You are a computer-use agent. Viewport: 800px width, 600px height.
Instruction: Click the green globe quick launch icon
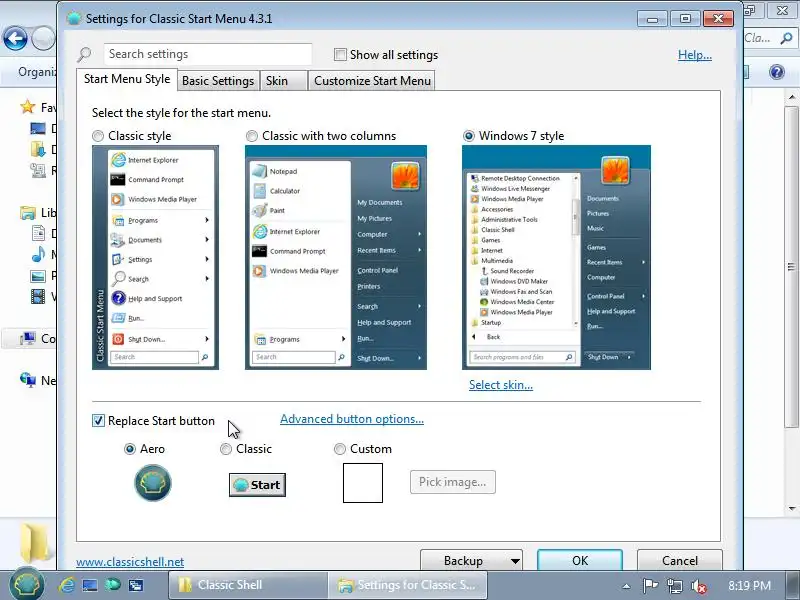coord(112,585)
